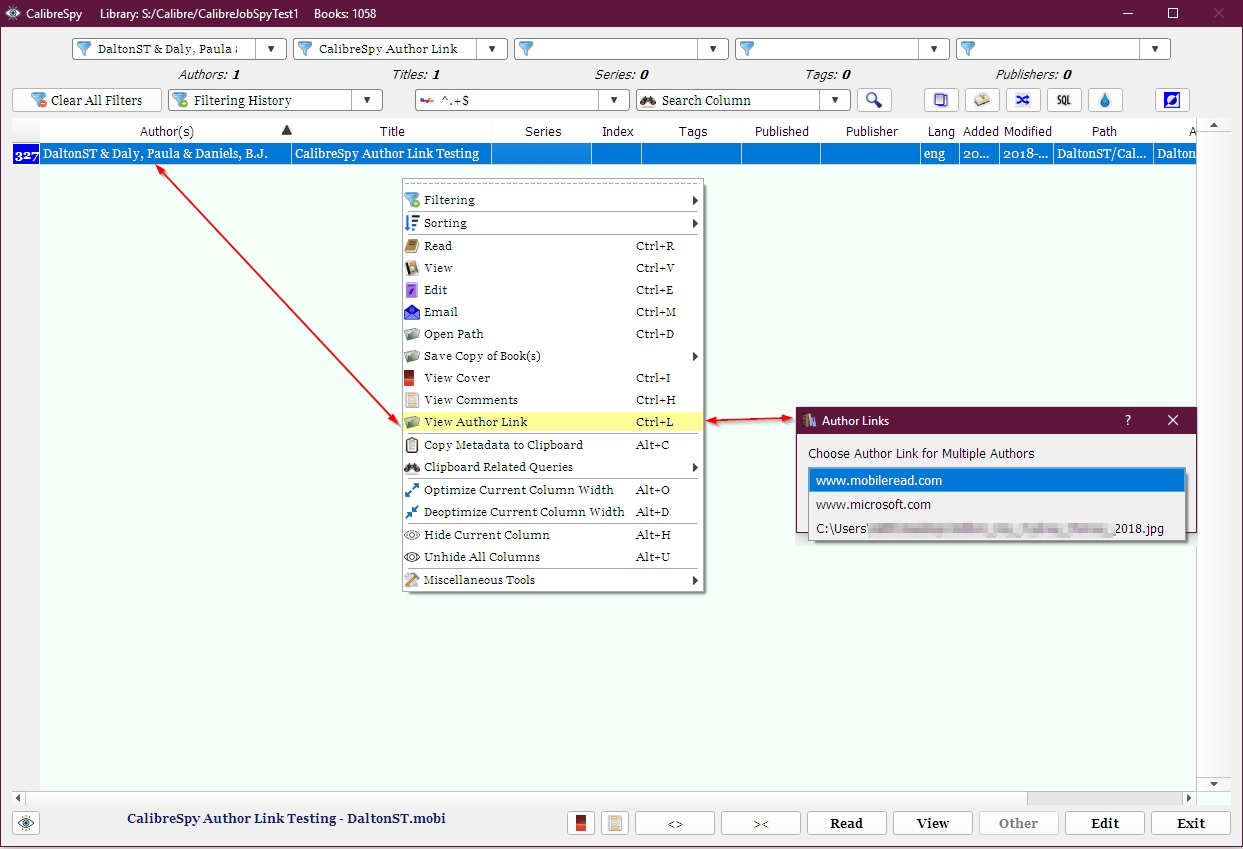Image resolution: width=1243 pixels, height=849 pixels.
Task: Open the SQL query tool icon
Action: point(1064,100)
